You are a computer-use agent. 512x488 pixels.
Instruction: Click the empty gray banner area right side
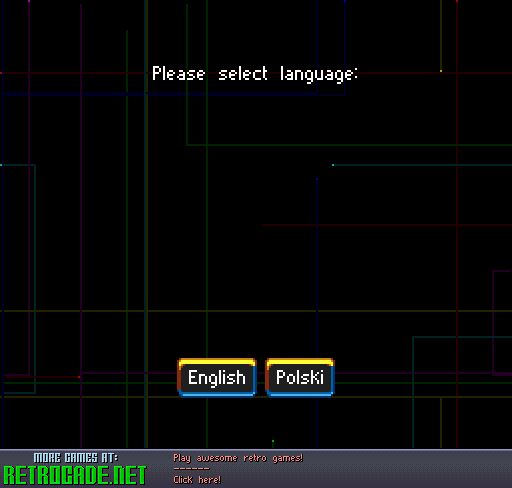[407, 469]
